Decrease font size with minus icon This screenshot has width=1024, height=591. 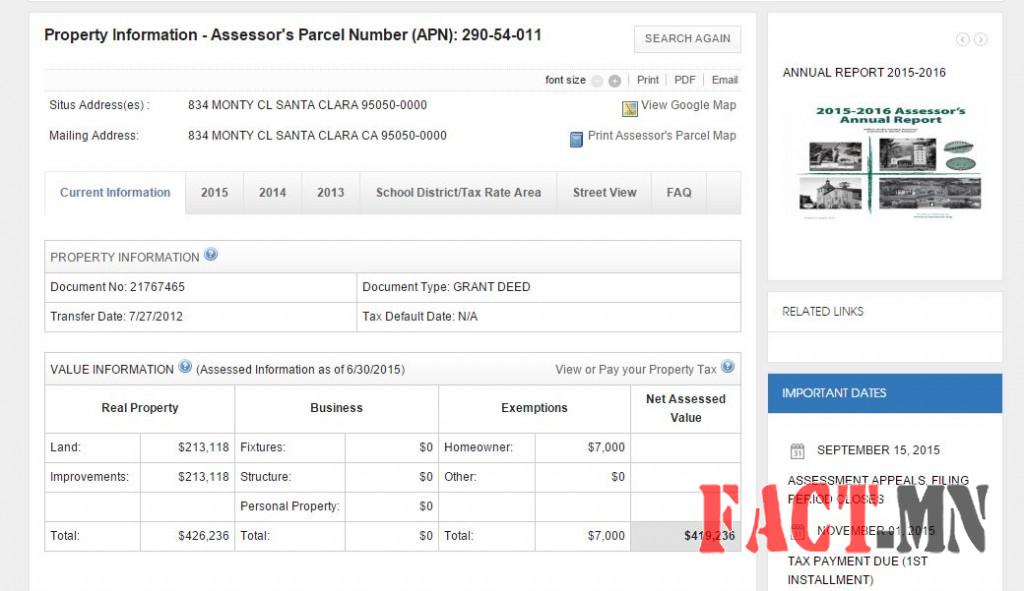597,81
